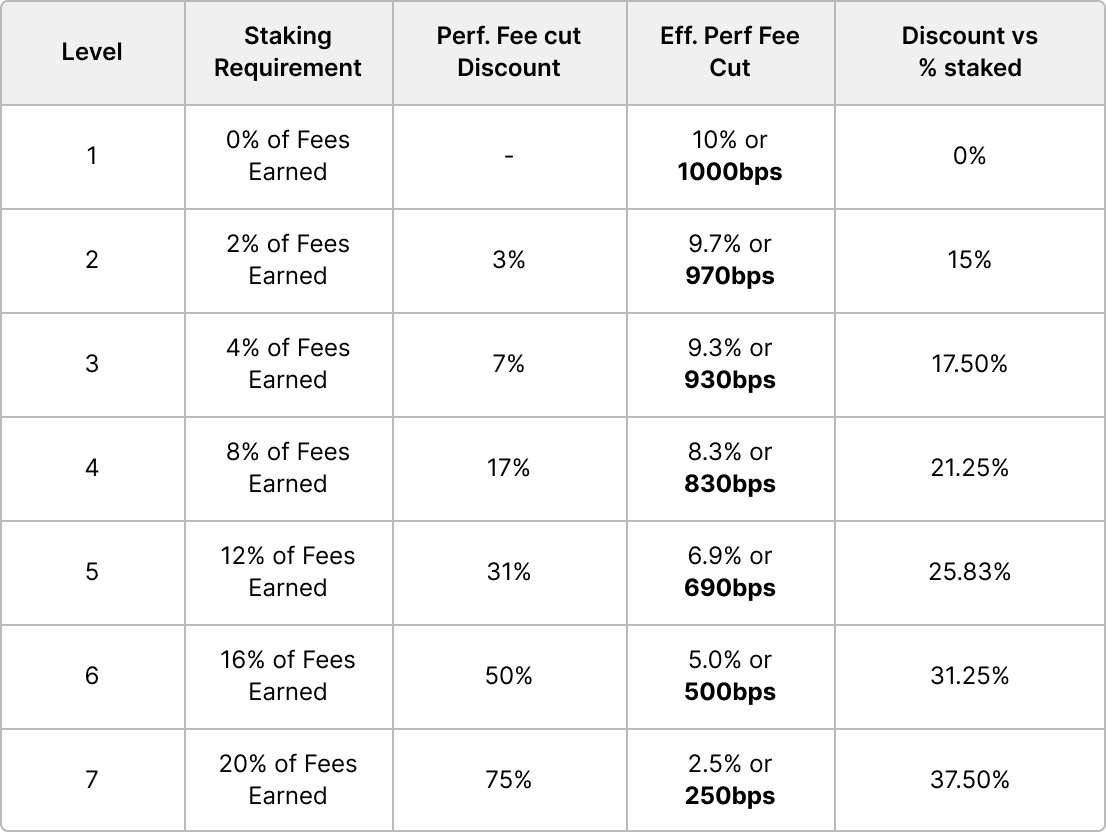The image size is (1106, 832).
Task: Select the 1000bps effective fee cell
Action: [x=730, y=156]
